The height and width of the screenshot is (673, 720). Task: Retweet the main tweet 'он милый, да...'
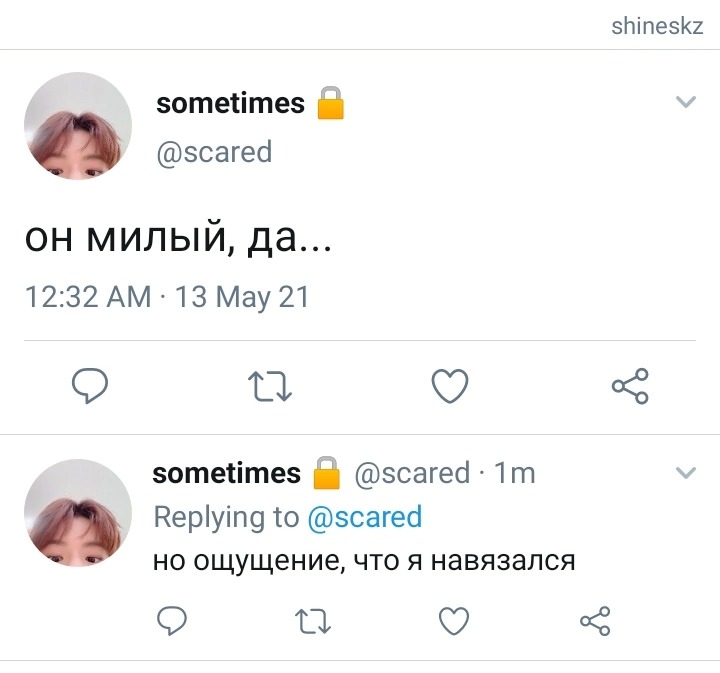(x=270, y=386)
